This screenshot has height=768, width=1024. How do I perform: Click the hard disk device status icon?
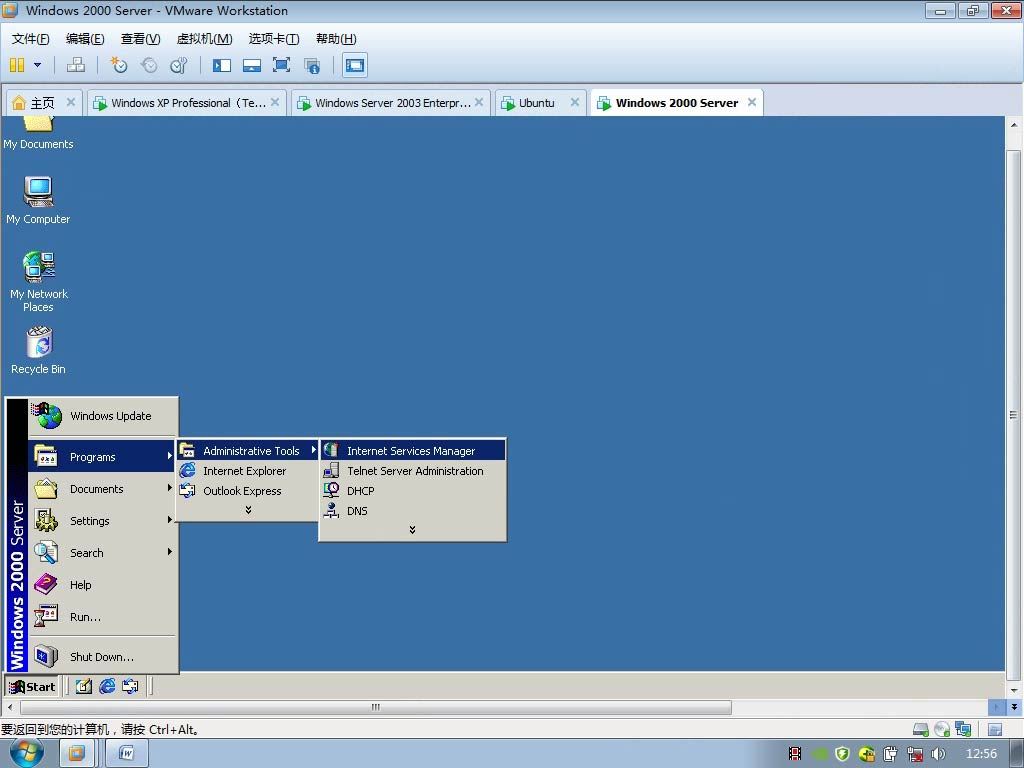click(x=921, y=729)
